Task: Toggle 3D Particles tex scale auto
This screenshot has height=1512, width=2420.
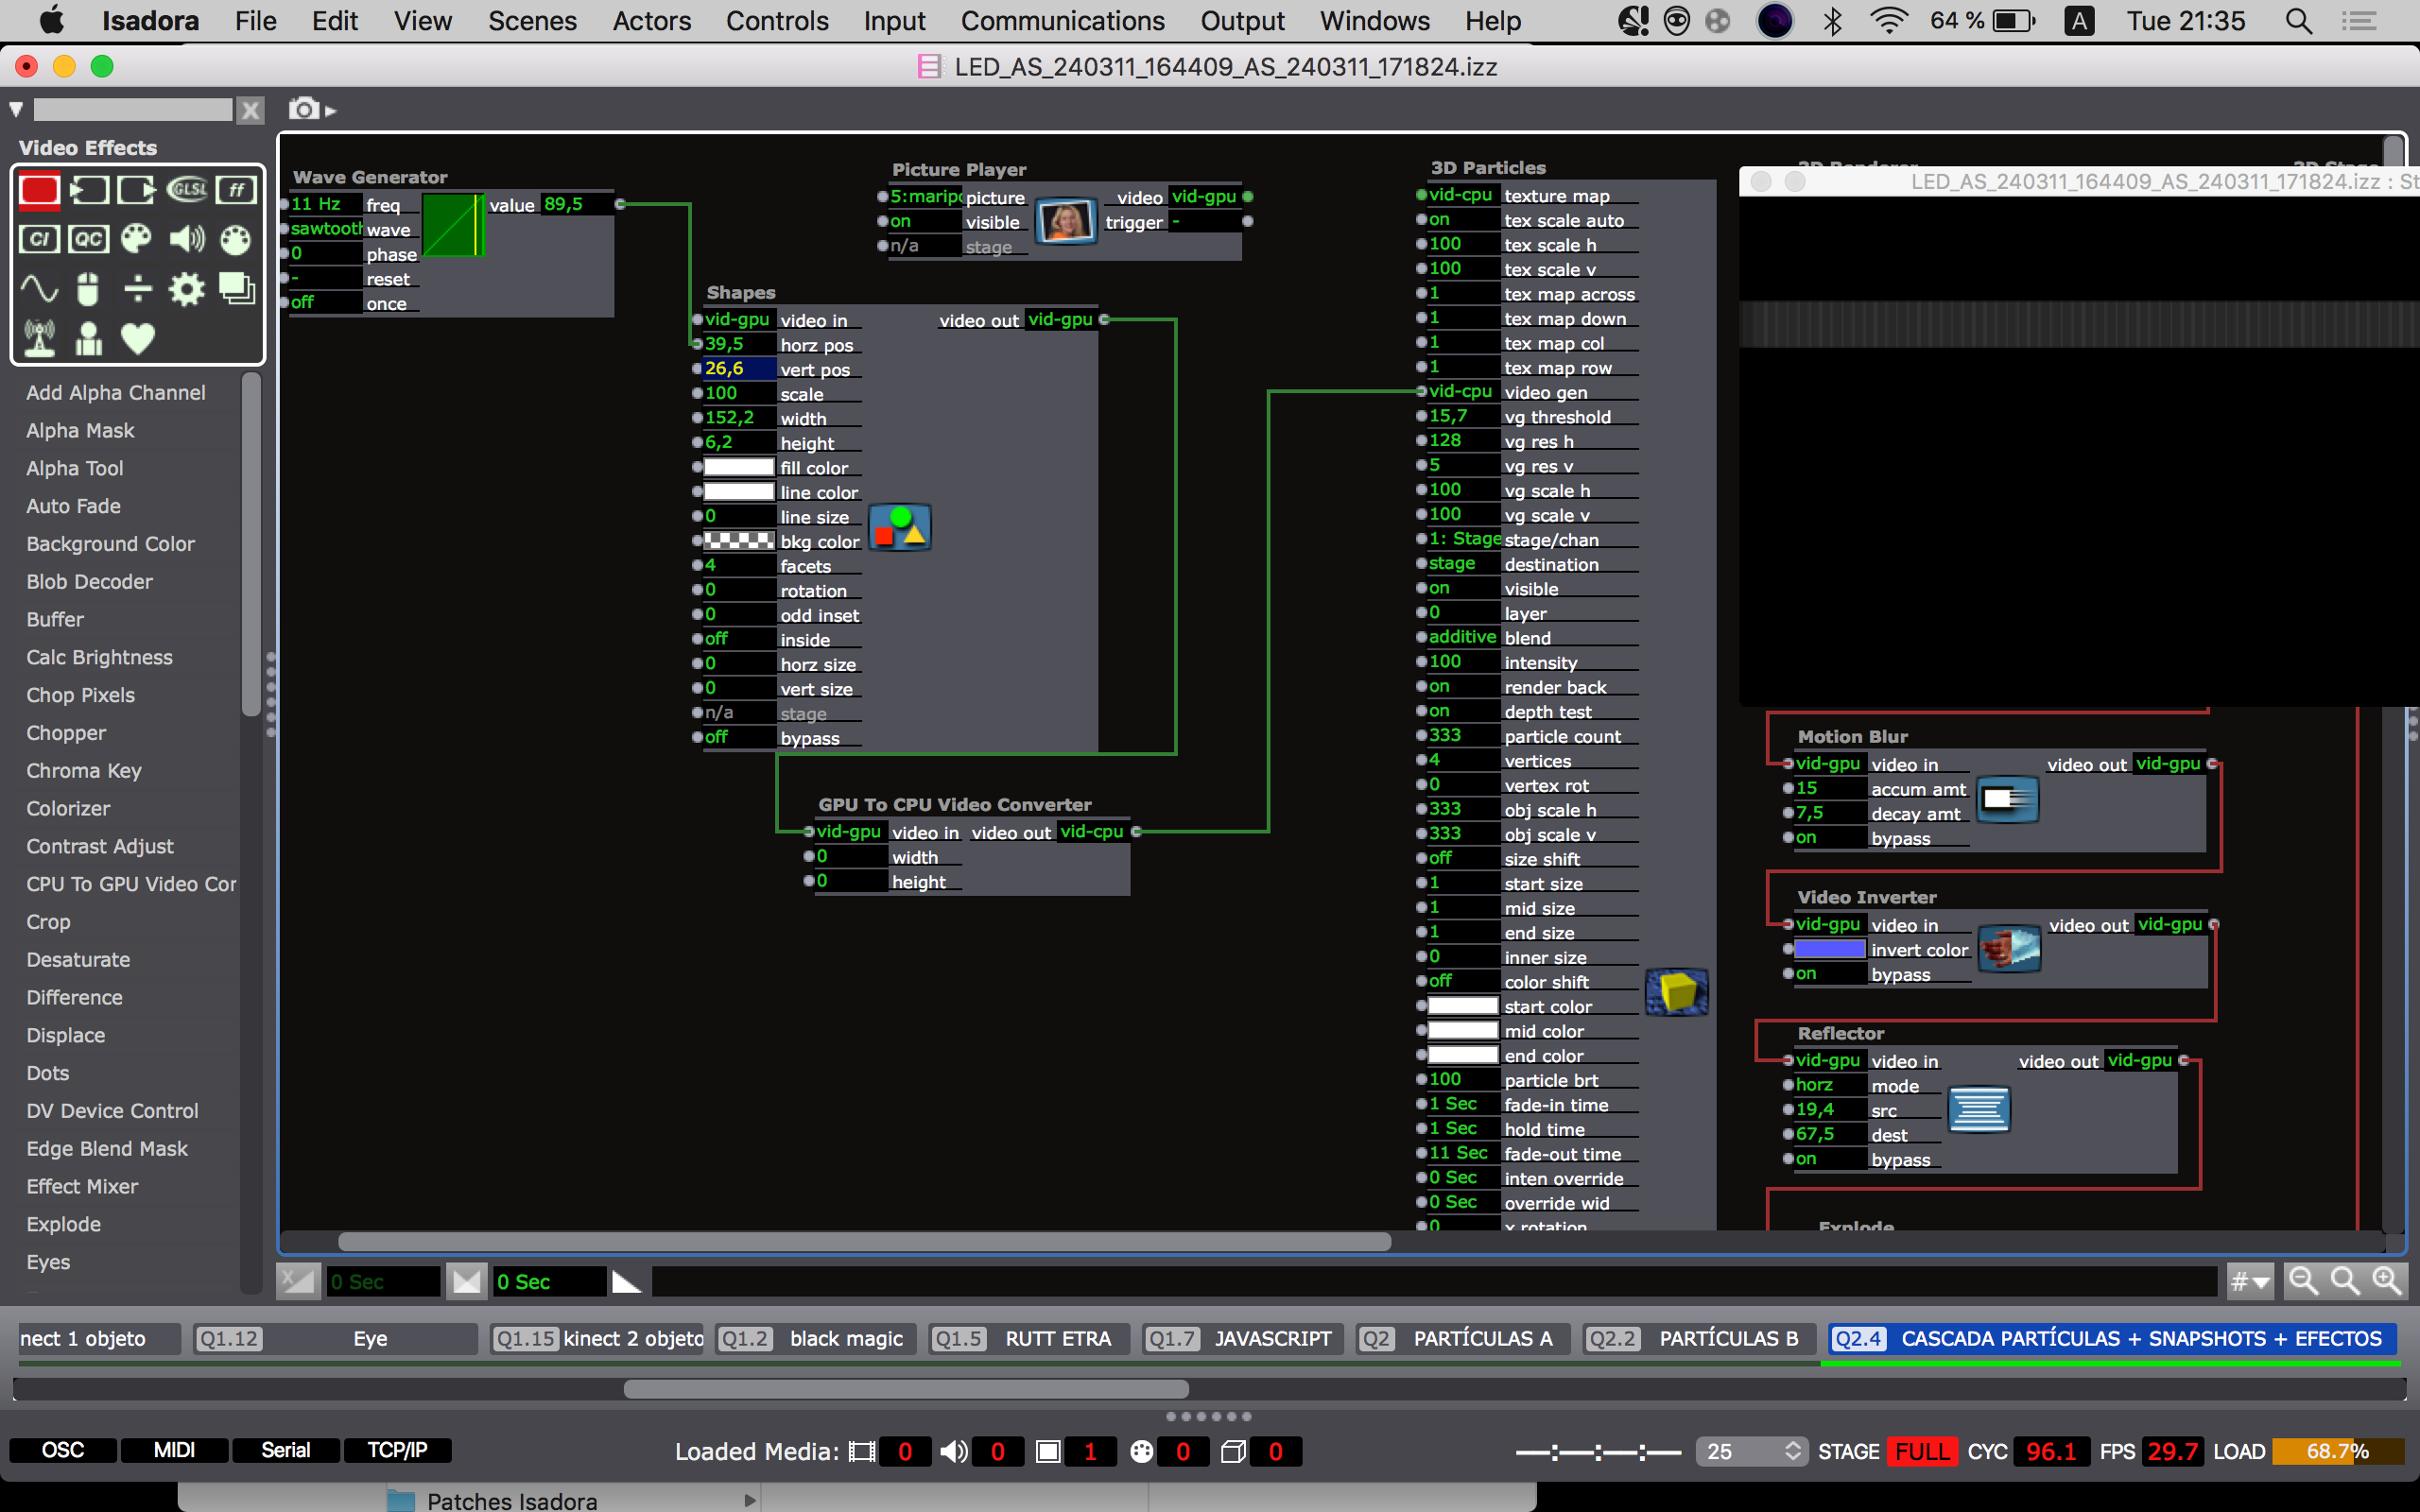Action: pyautogui.click(x=1463, y=219)
